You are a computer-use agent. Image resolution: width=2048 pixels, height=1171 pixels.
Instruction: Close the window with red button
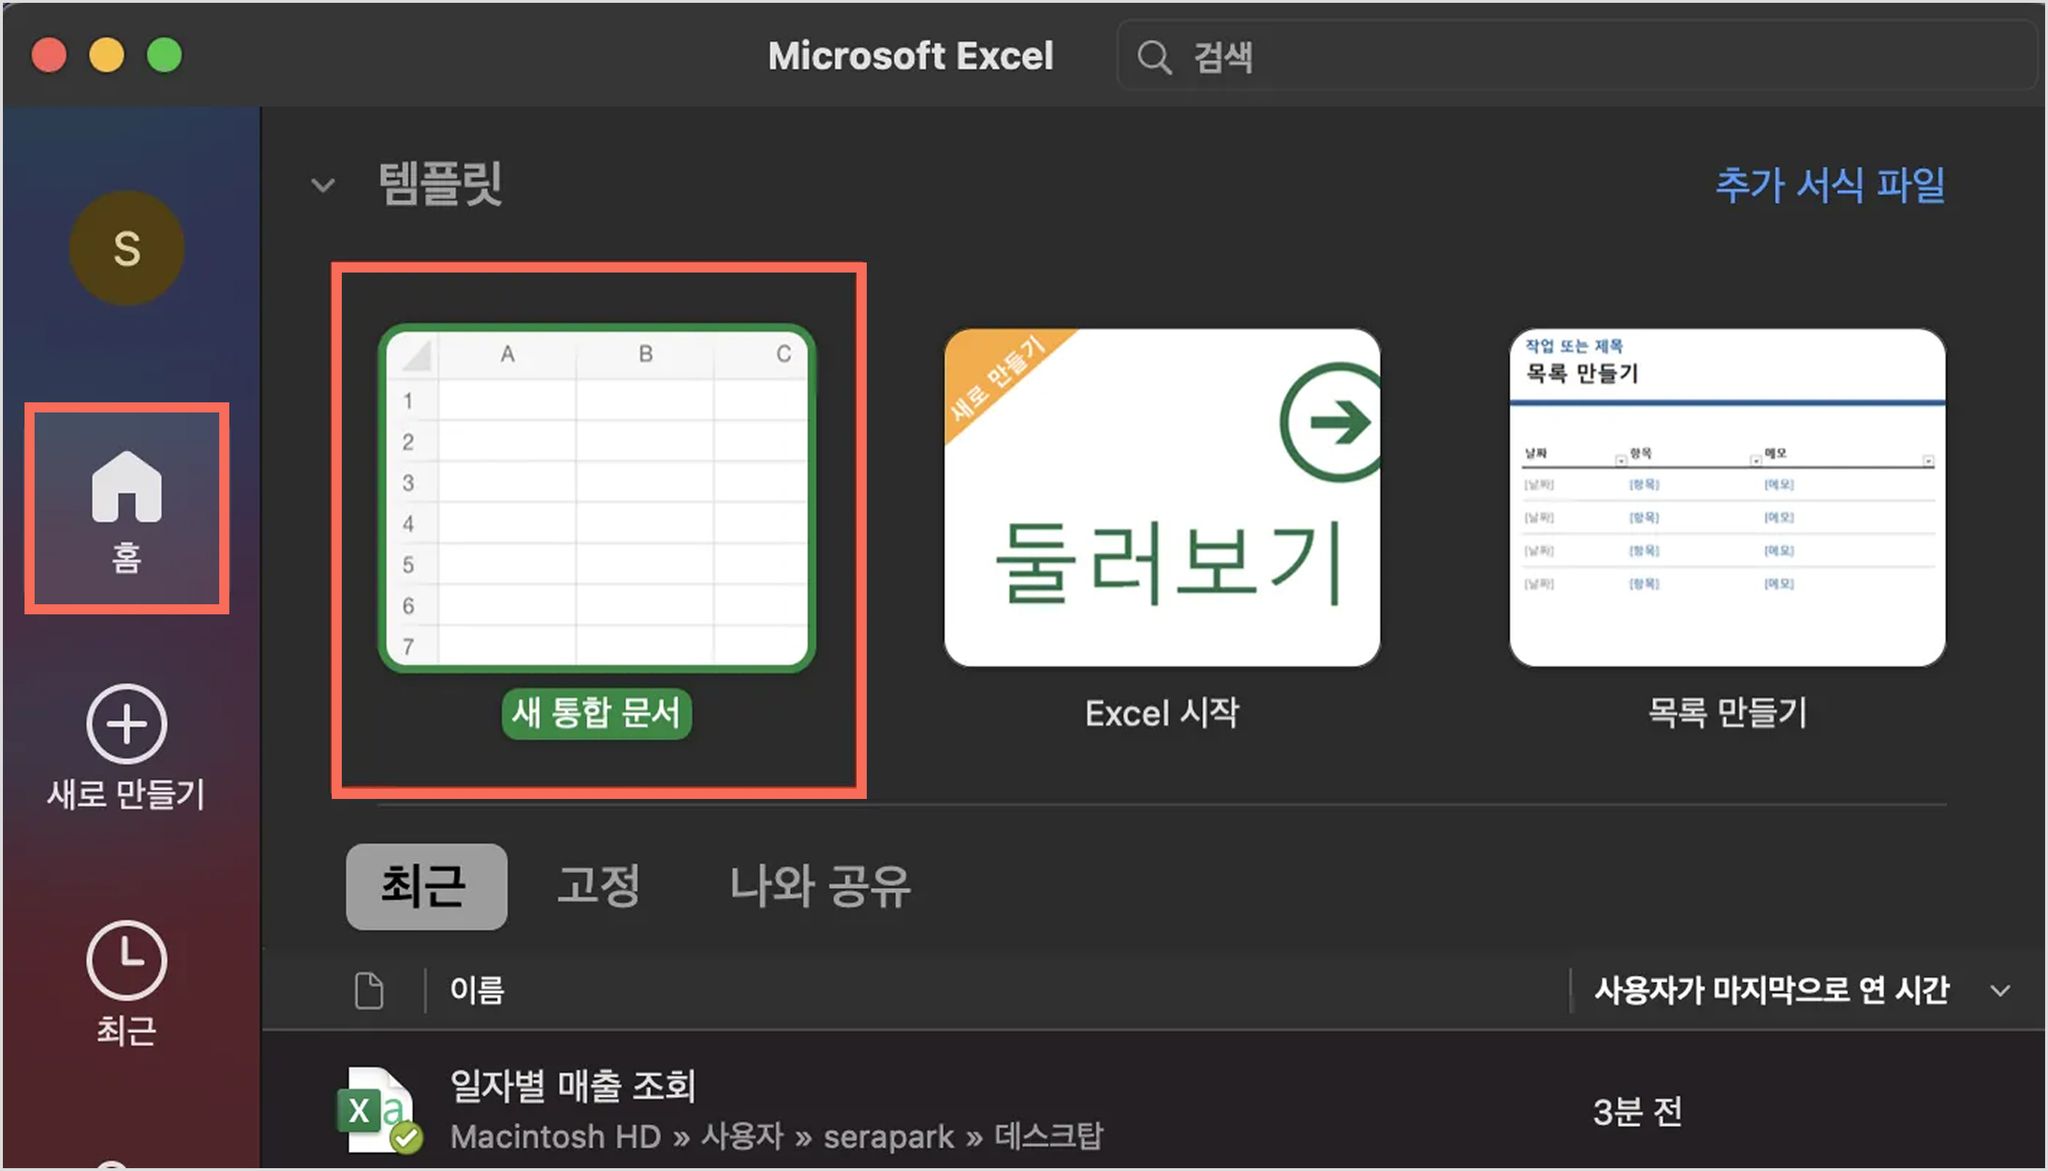coord(49,55)
